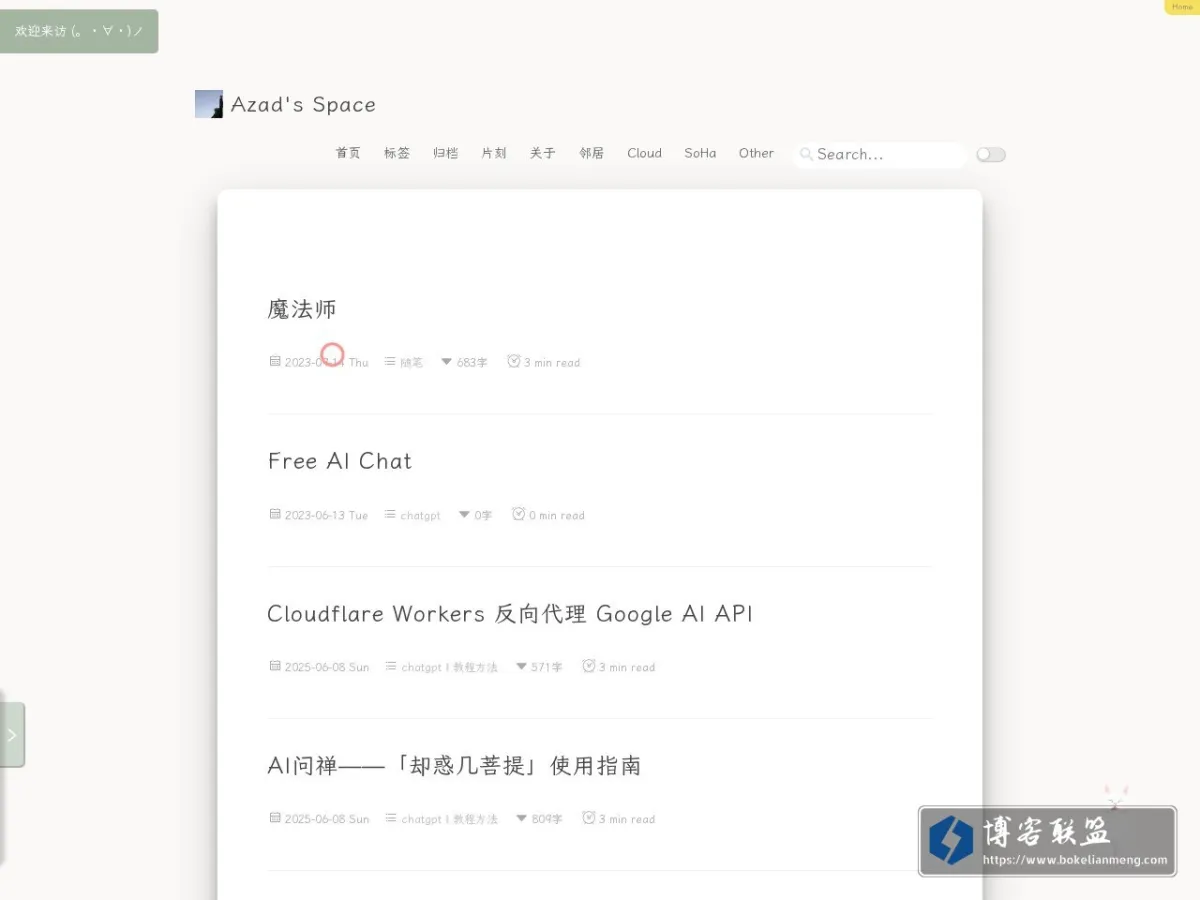Click word count icon beside 683字
The height and width of the screenshot is (900, 1200).
coord(447,361)
